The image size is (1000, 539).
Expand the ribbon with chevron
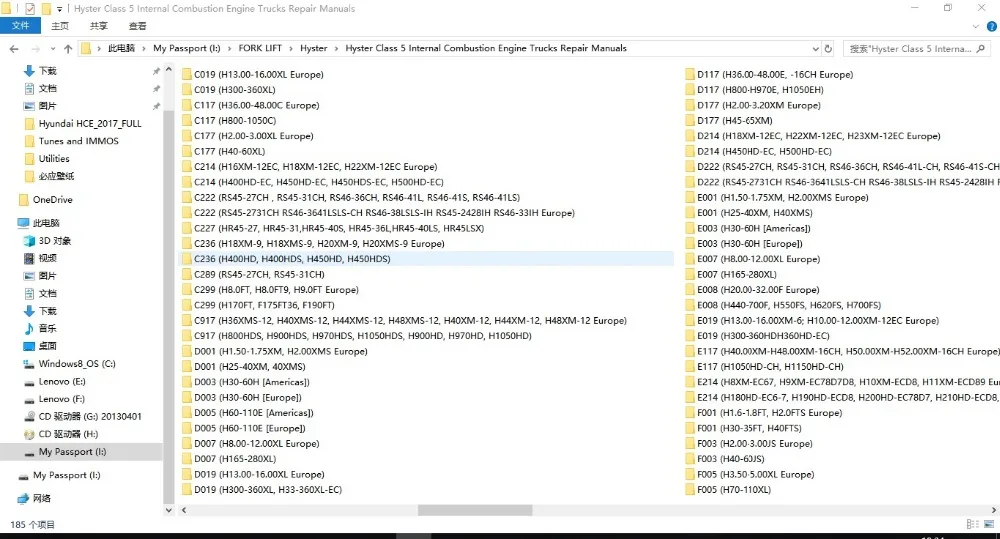pyautogui.click(x=975, y=26)
